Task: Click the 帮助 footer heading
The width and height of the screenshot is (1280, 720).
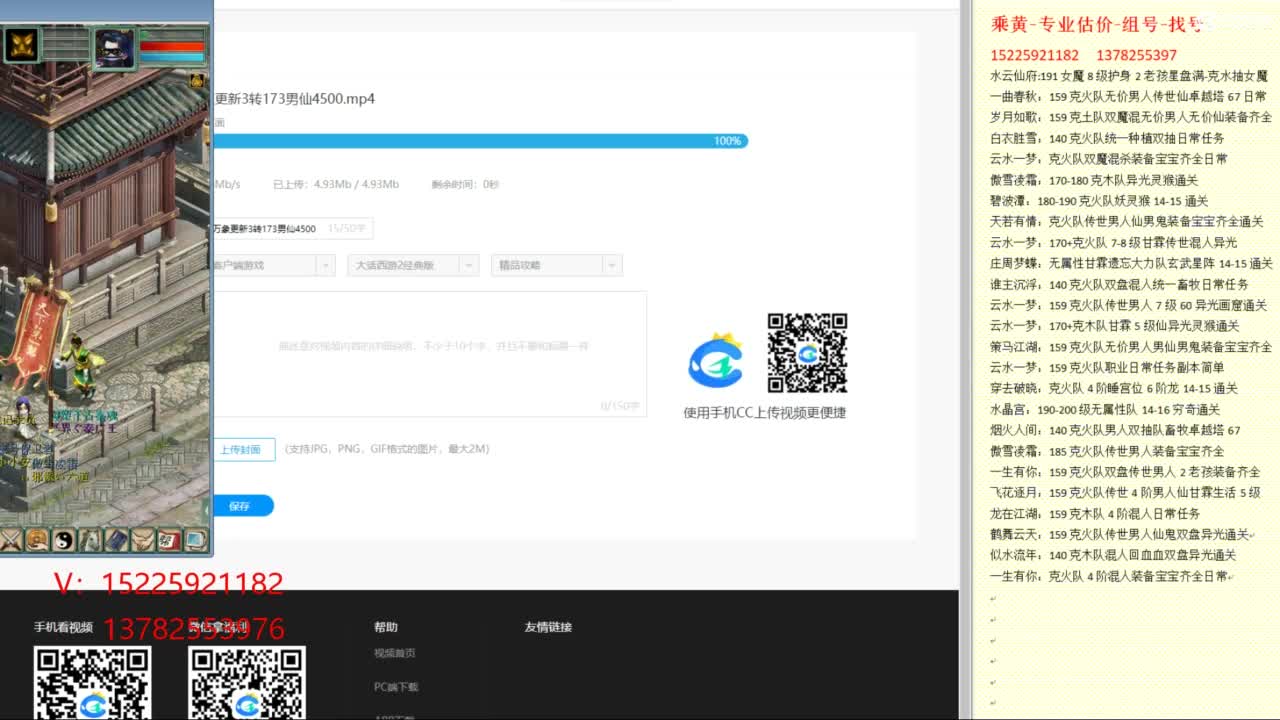Action: pyautogui.click(x=386, y=627)
